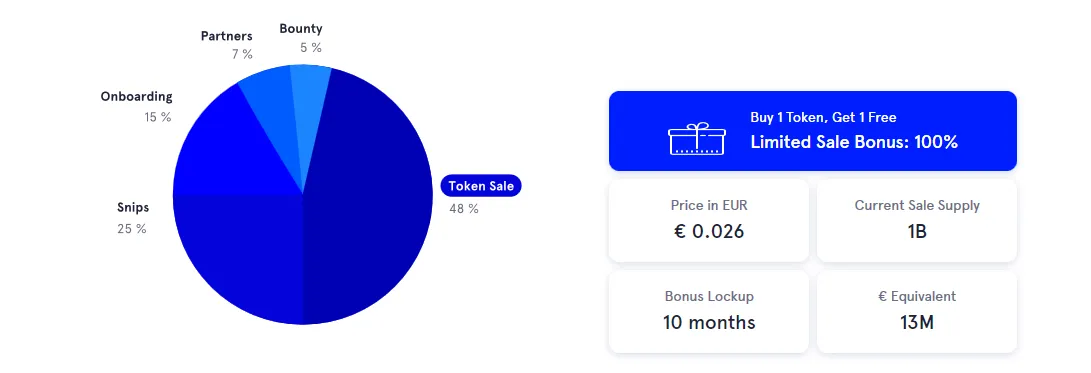1091x373 pixels.
Task: Click the € Equivalent card
Action: pyautogui.click(x=917, y=311)
